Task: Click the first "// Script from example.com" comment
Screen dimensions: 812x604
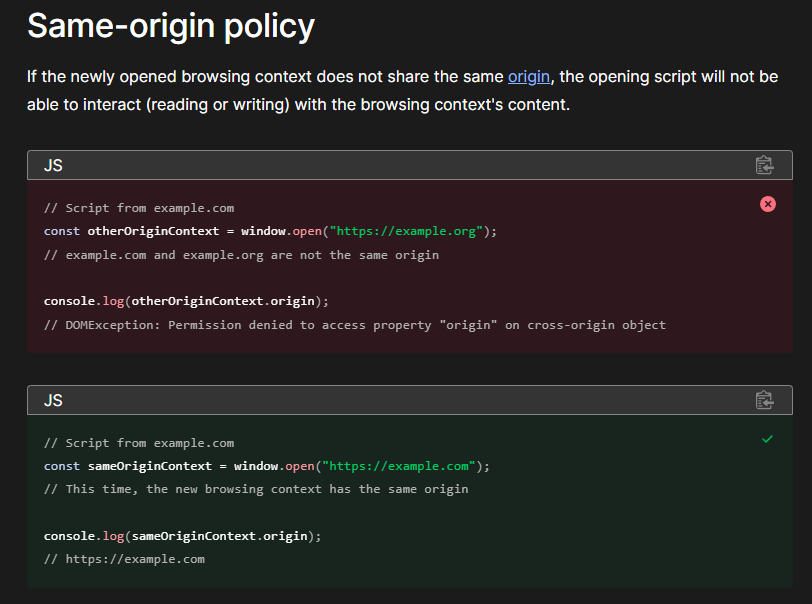Action: click(x=139, y=208)
